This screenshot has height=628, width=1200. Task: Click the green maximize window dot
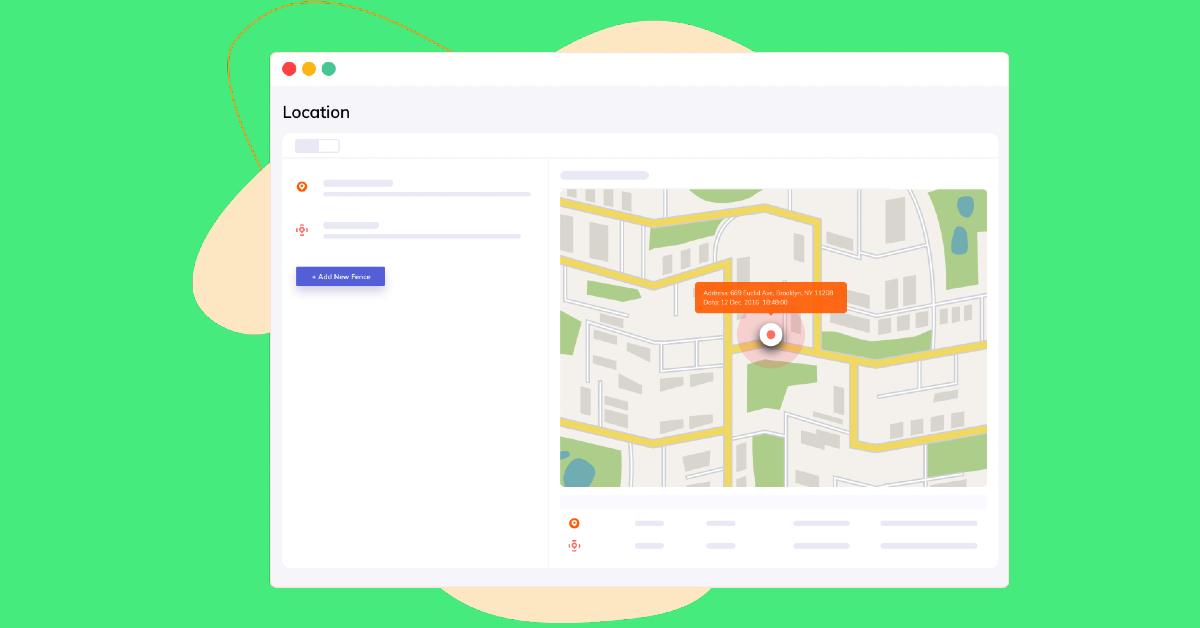click(x=329, y=69)
